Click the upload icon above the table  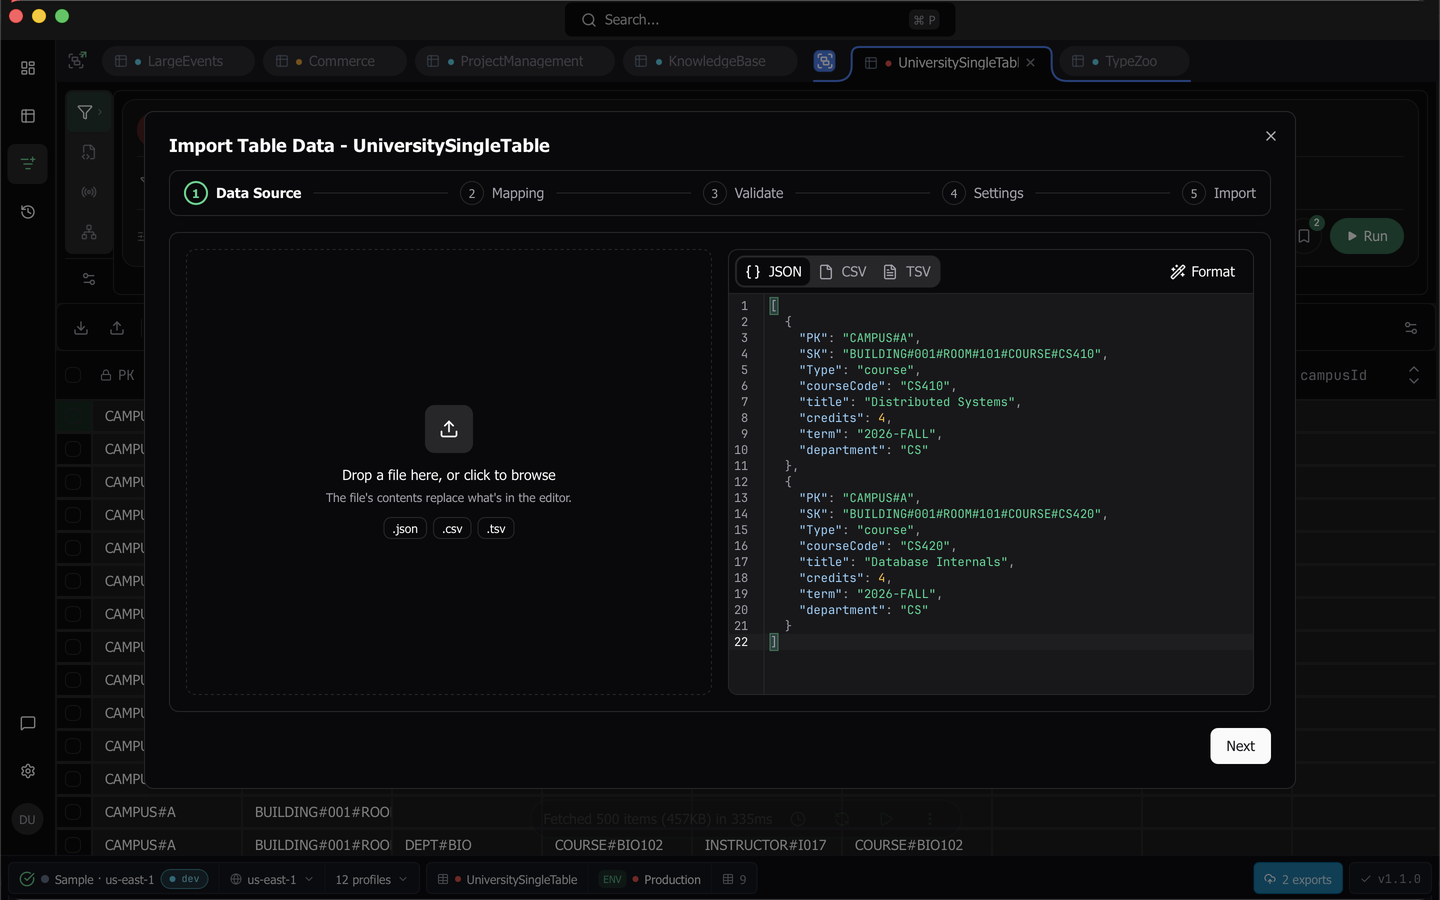tap(117, 328)
